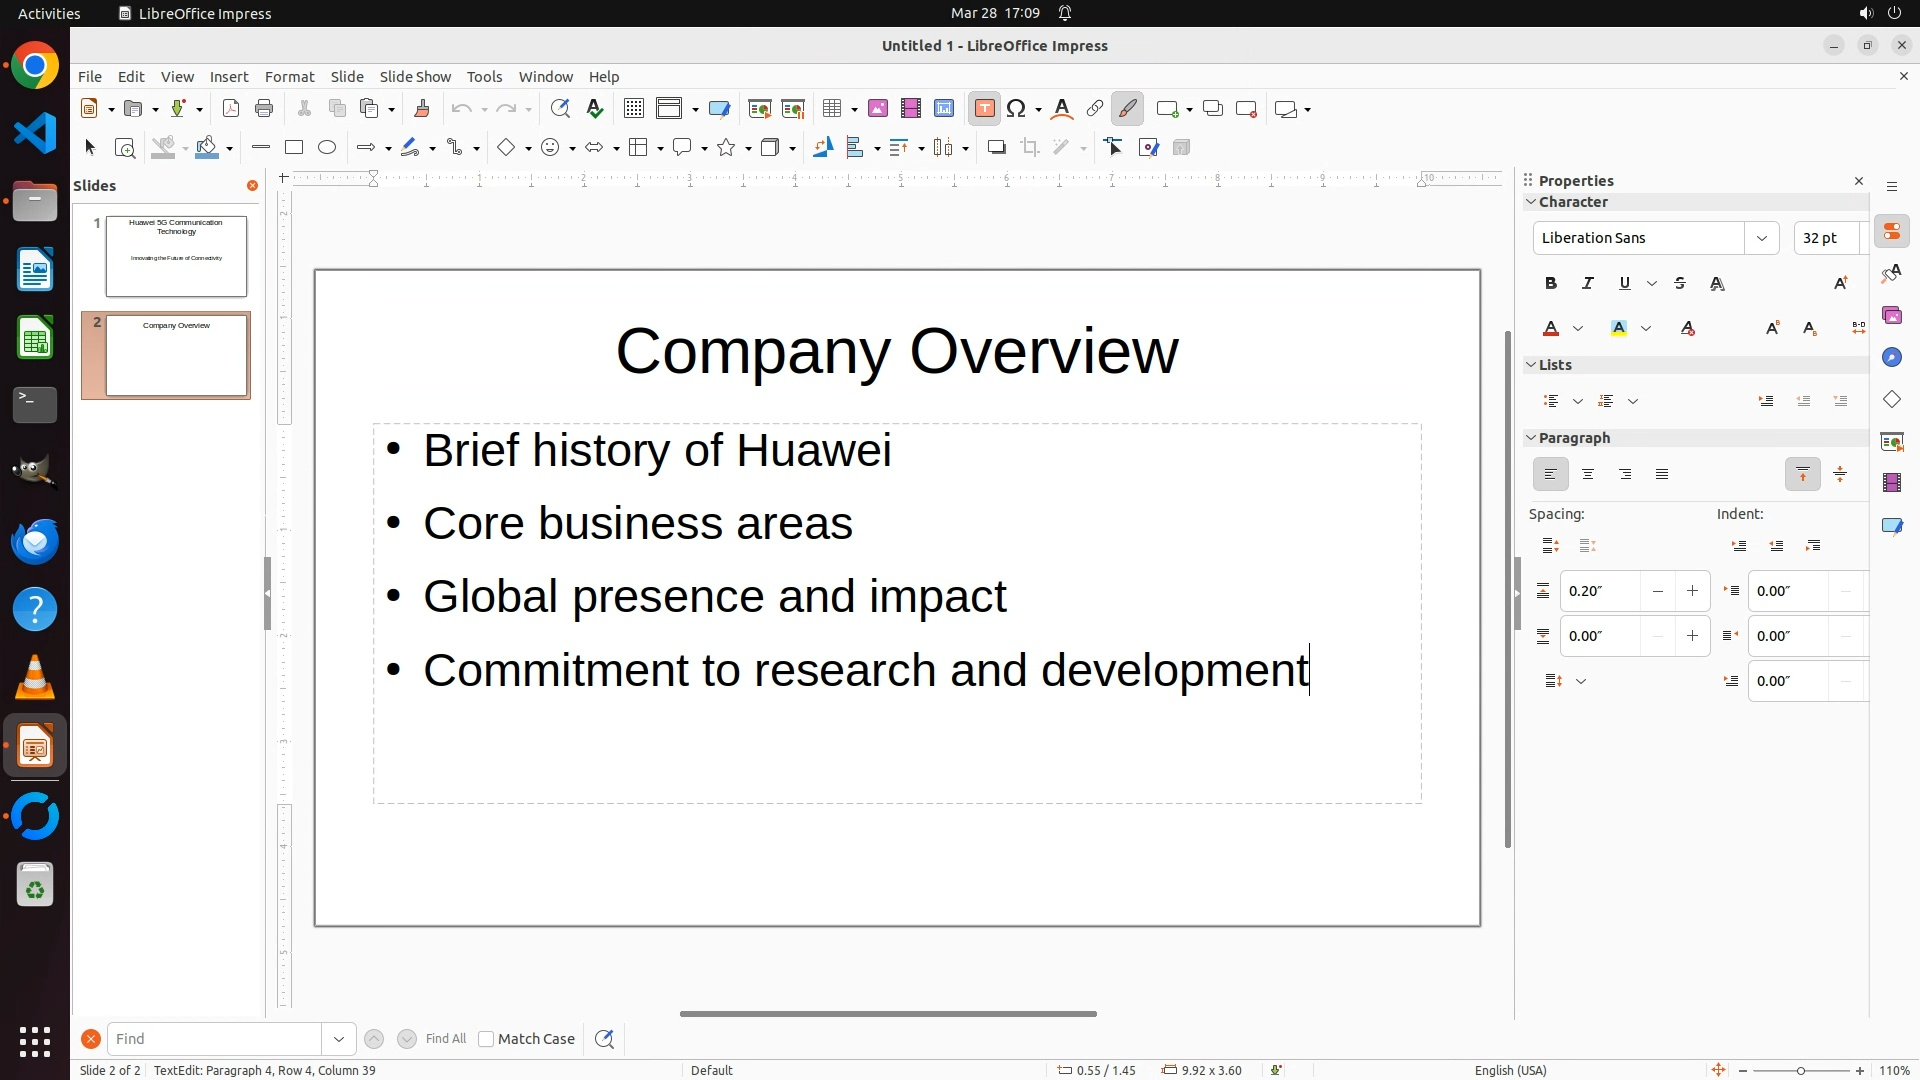Expand the Find history dropdown

tap(339, 1039)
